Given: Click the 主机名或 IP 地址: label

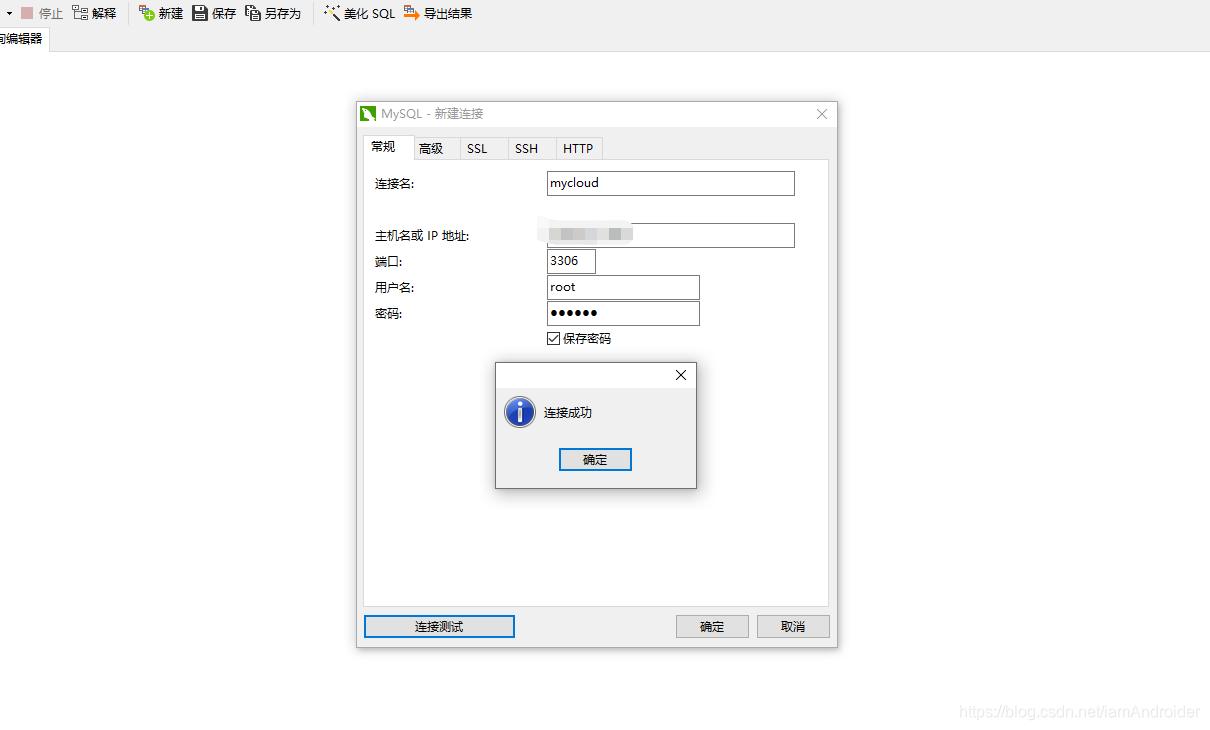Looking at the screenshot, I should (422, 236).
